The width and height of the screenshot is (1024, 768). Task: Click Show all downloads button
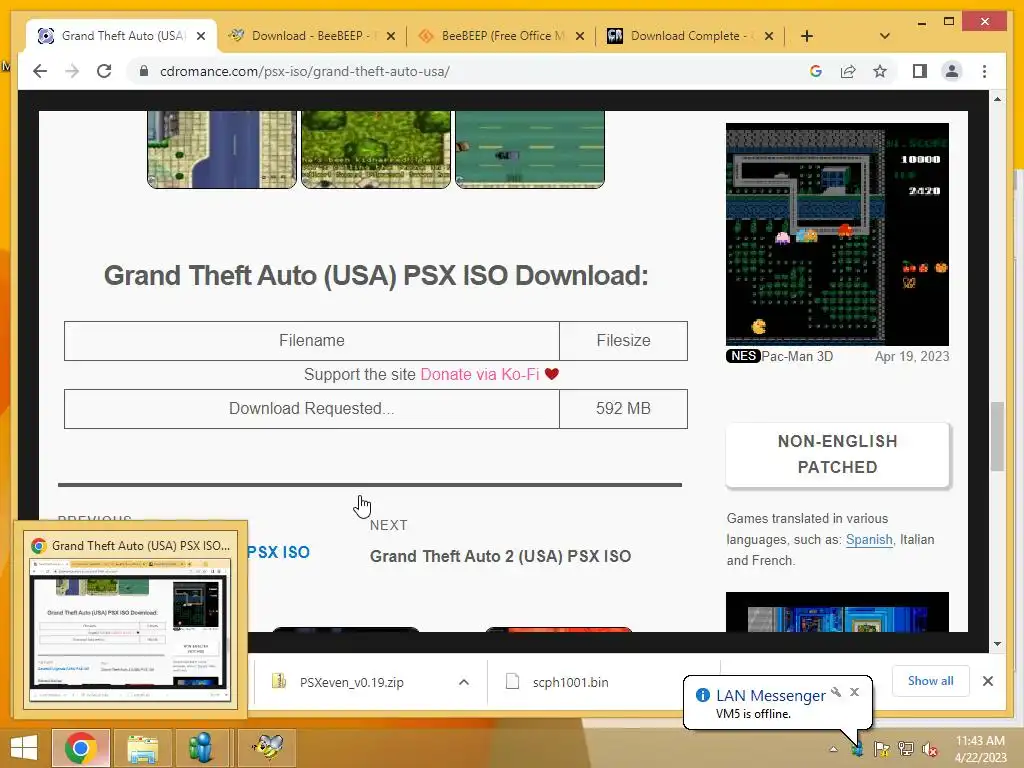(930, 681)
